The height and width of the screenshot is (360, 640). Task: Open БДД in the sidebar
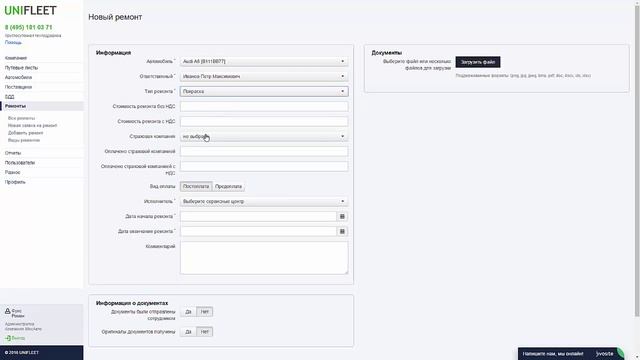click(9, 97)
